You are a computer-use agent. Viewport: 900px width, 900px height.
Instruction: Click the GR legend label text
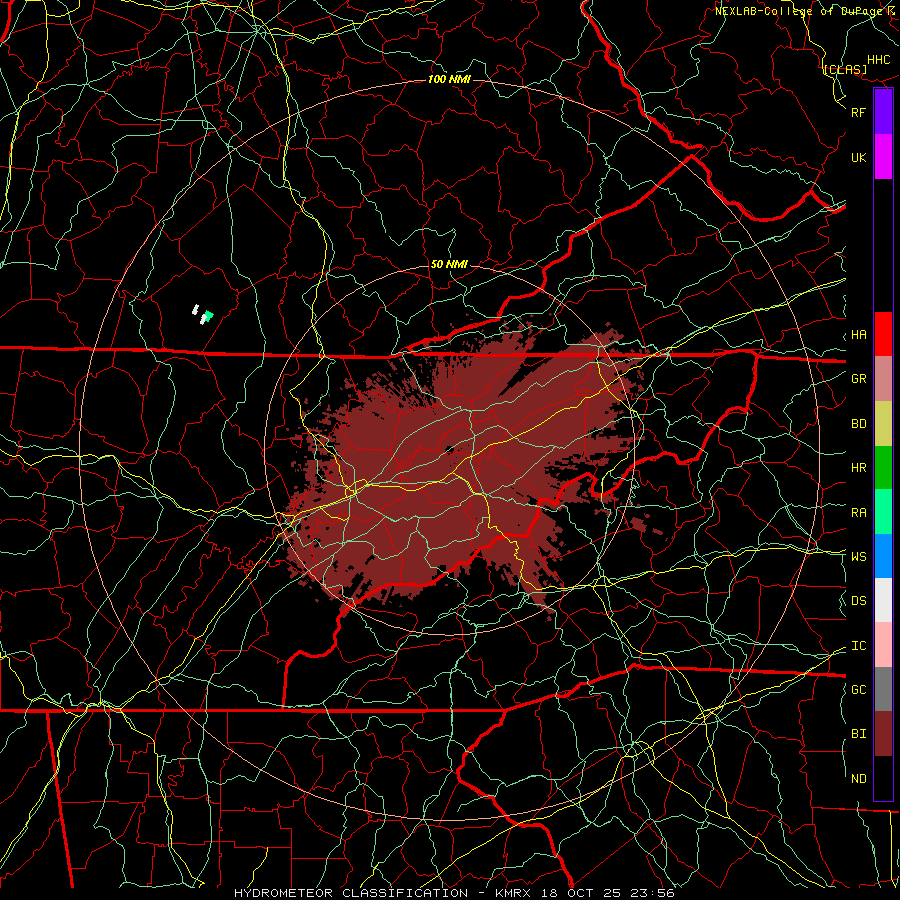[x=859, y=379]
